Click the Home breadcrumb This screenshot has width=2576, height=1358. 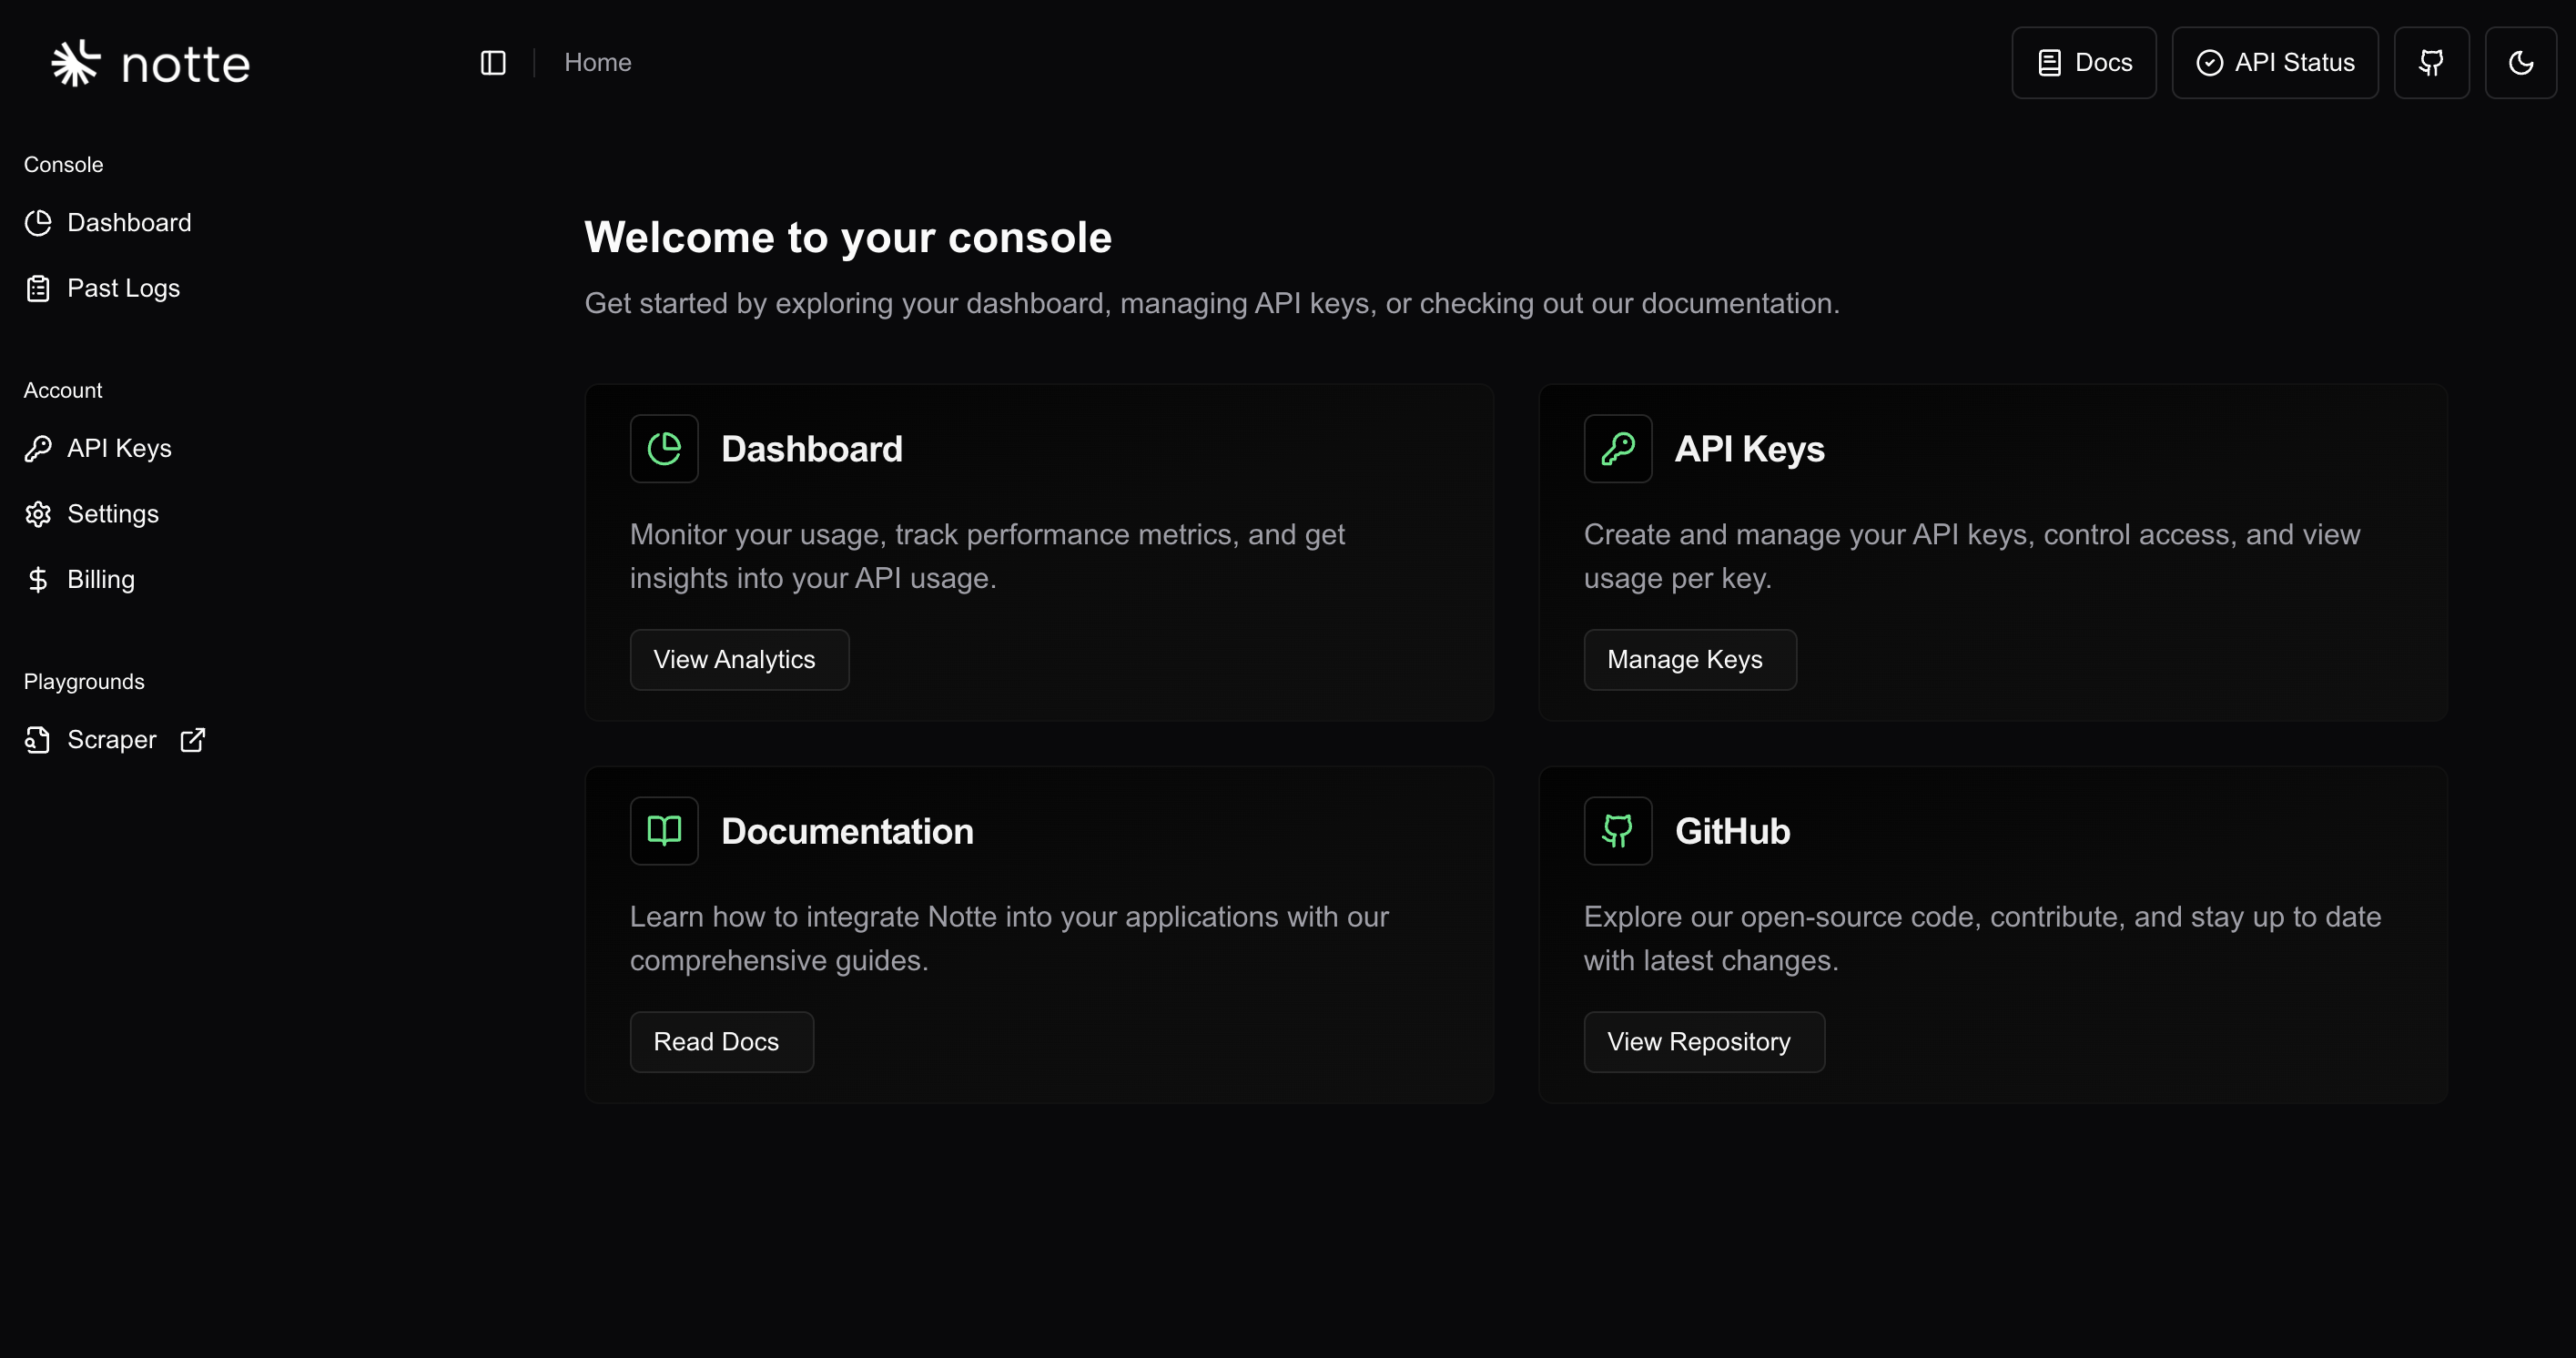pyautogui.click(x=598, y=63)
